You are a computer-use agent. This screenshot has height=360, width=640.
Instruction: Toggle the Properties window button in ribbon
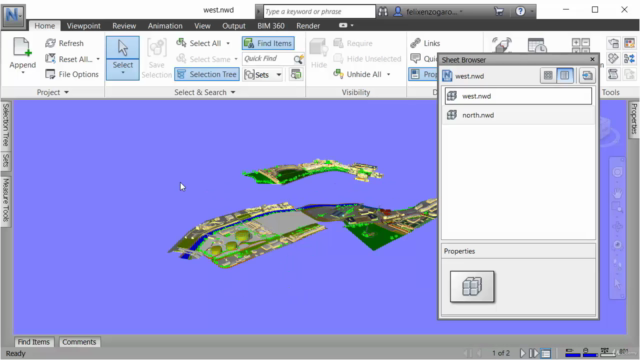click(x=423, y=74)
